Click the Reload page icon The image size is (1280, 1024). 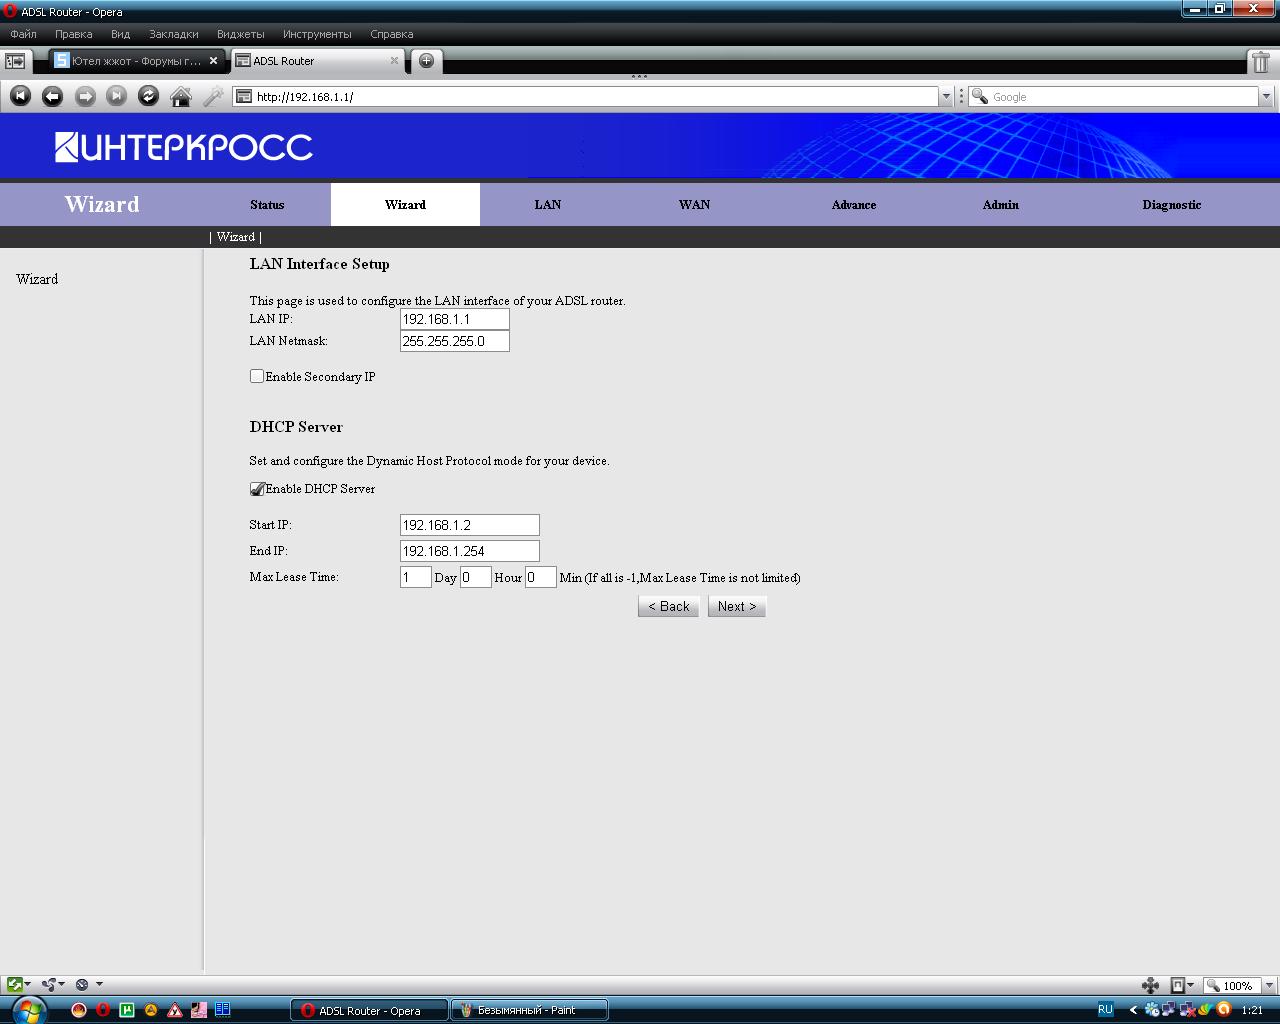pyautogui.click(x=148, y=96)
